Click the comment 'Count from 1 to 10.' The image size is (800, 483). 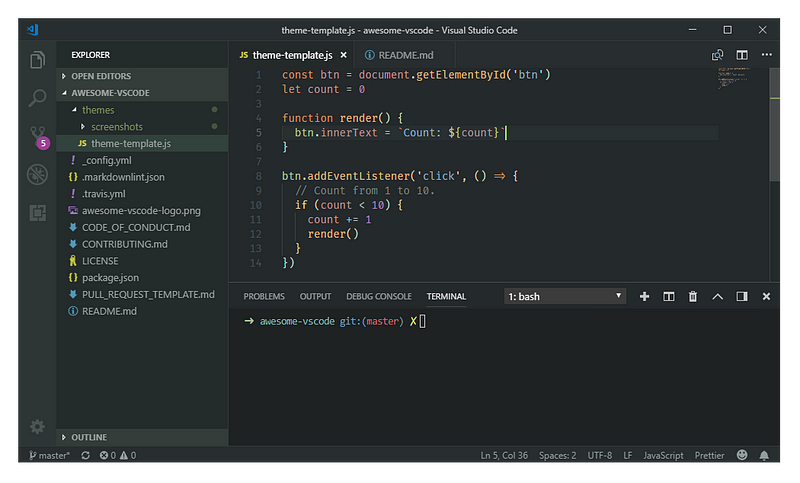[364, 191]
